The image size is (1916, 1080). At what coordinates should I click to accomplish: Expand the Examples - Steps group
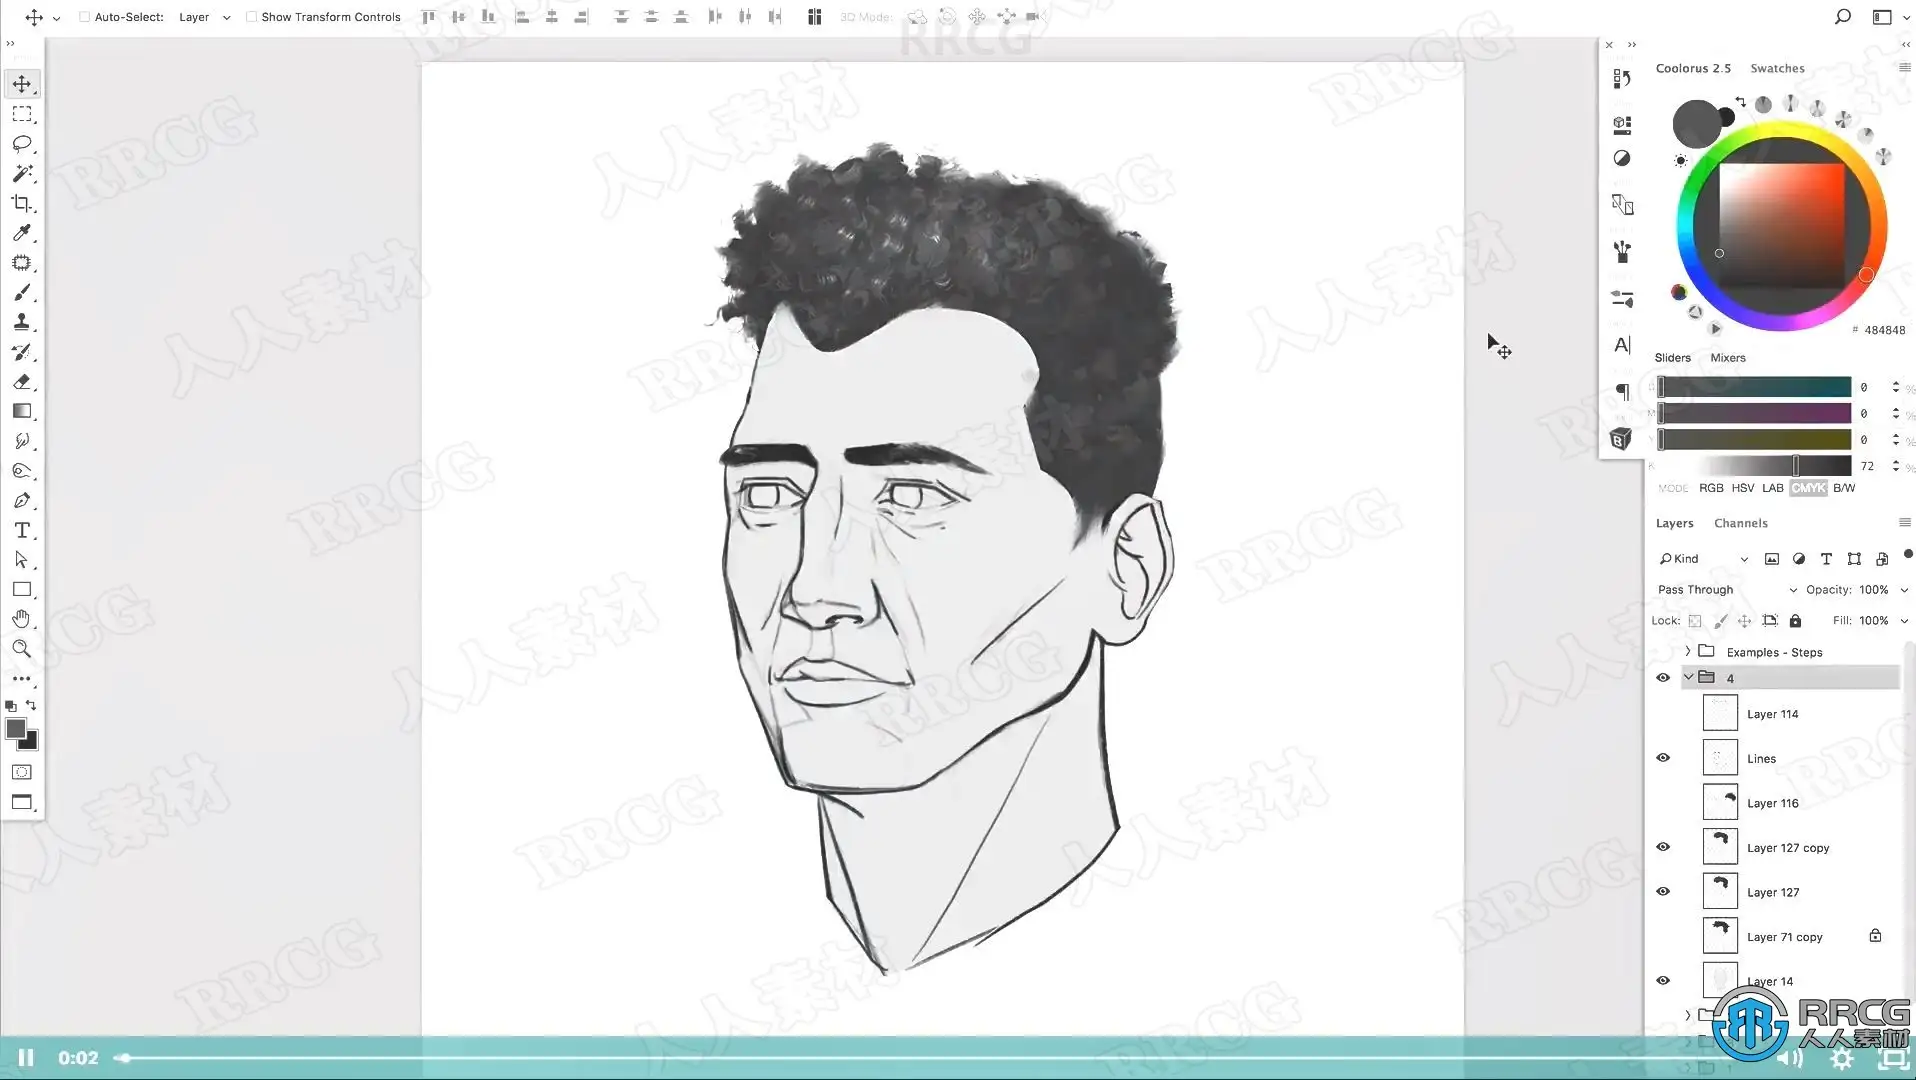(1688, 652)
